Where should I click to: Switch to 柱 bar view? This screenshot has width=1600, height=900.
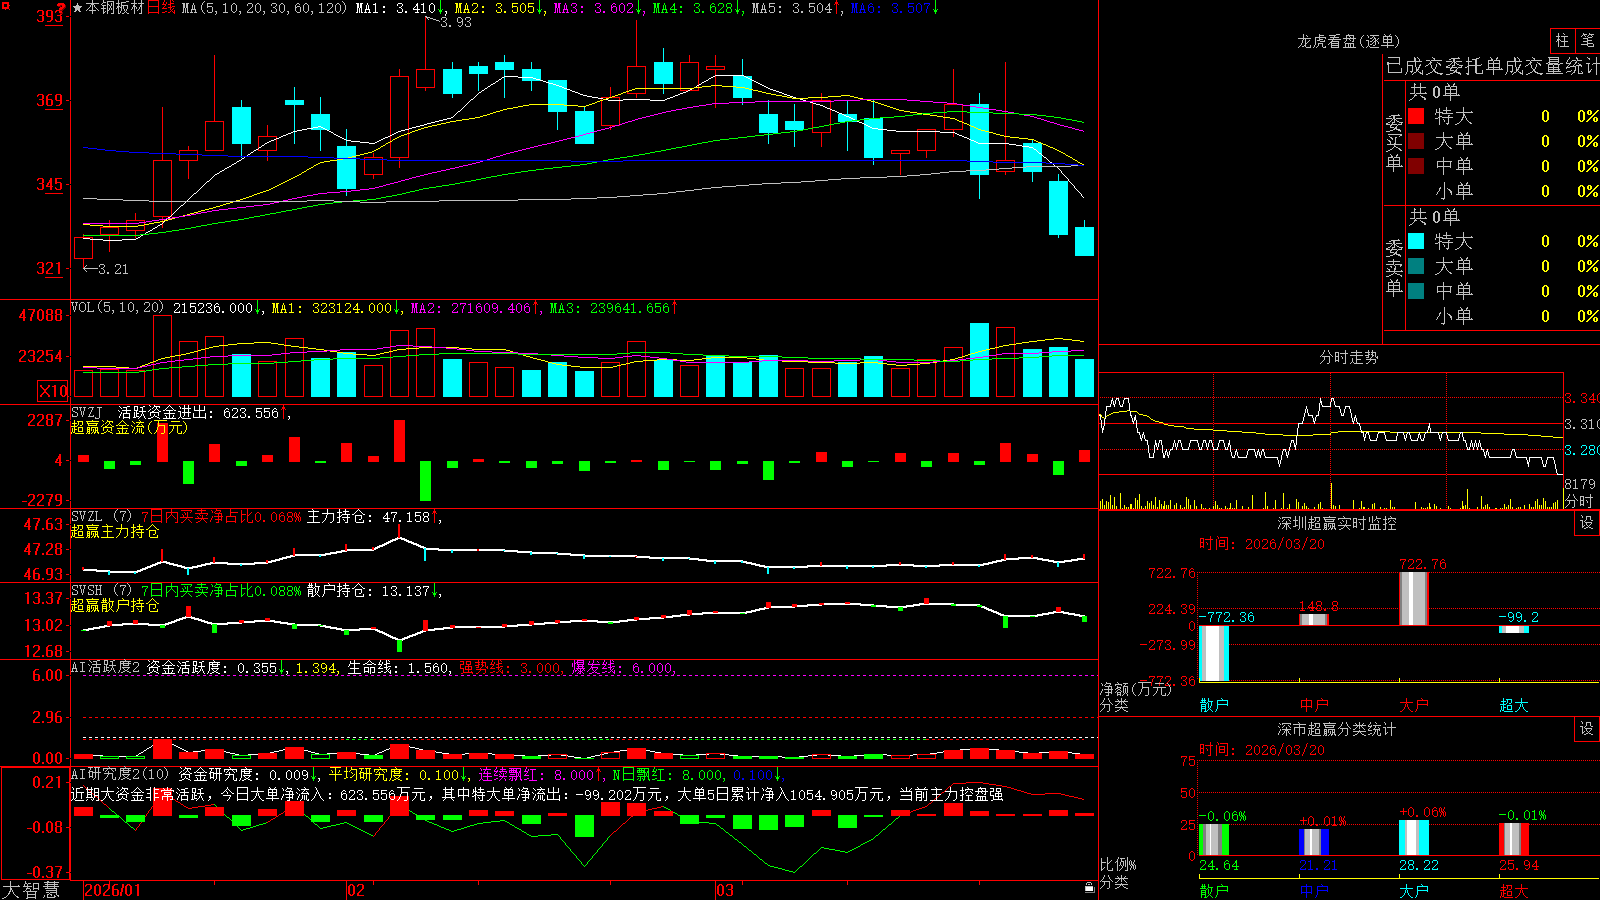point(1562,40)
